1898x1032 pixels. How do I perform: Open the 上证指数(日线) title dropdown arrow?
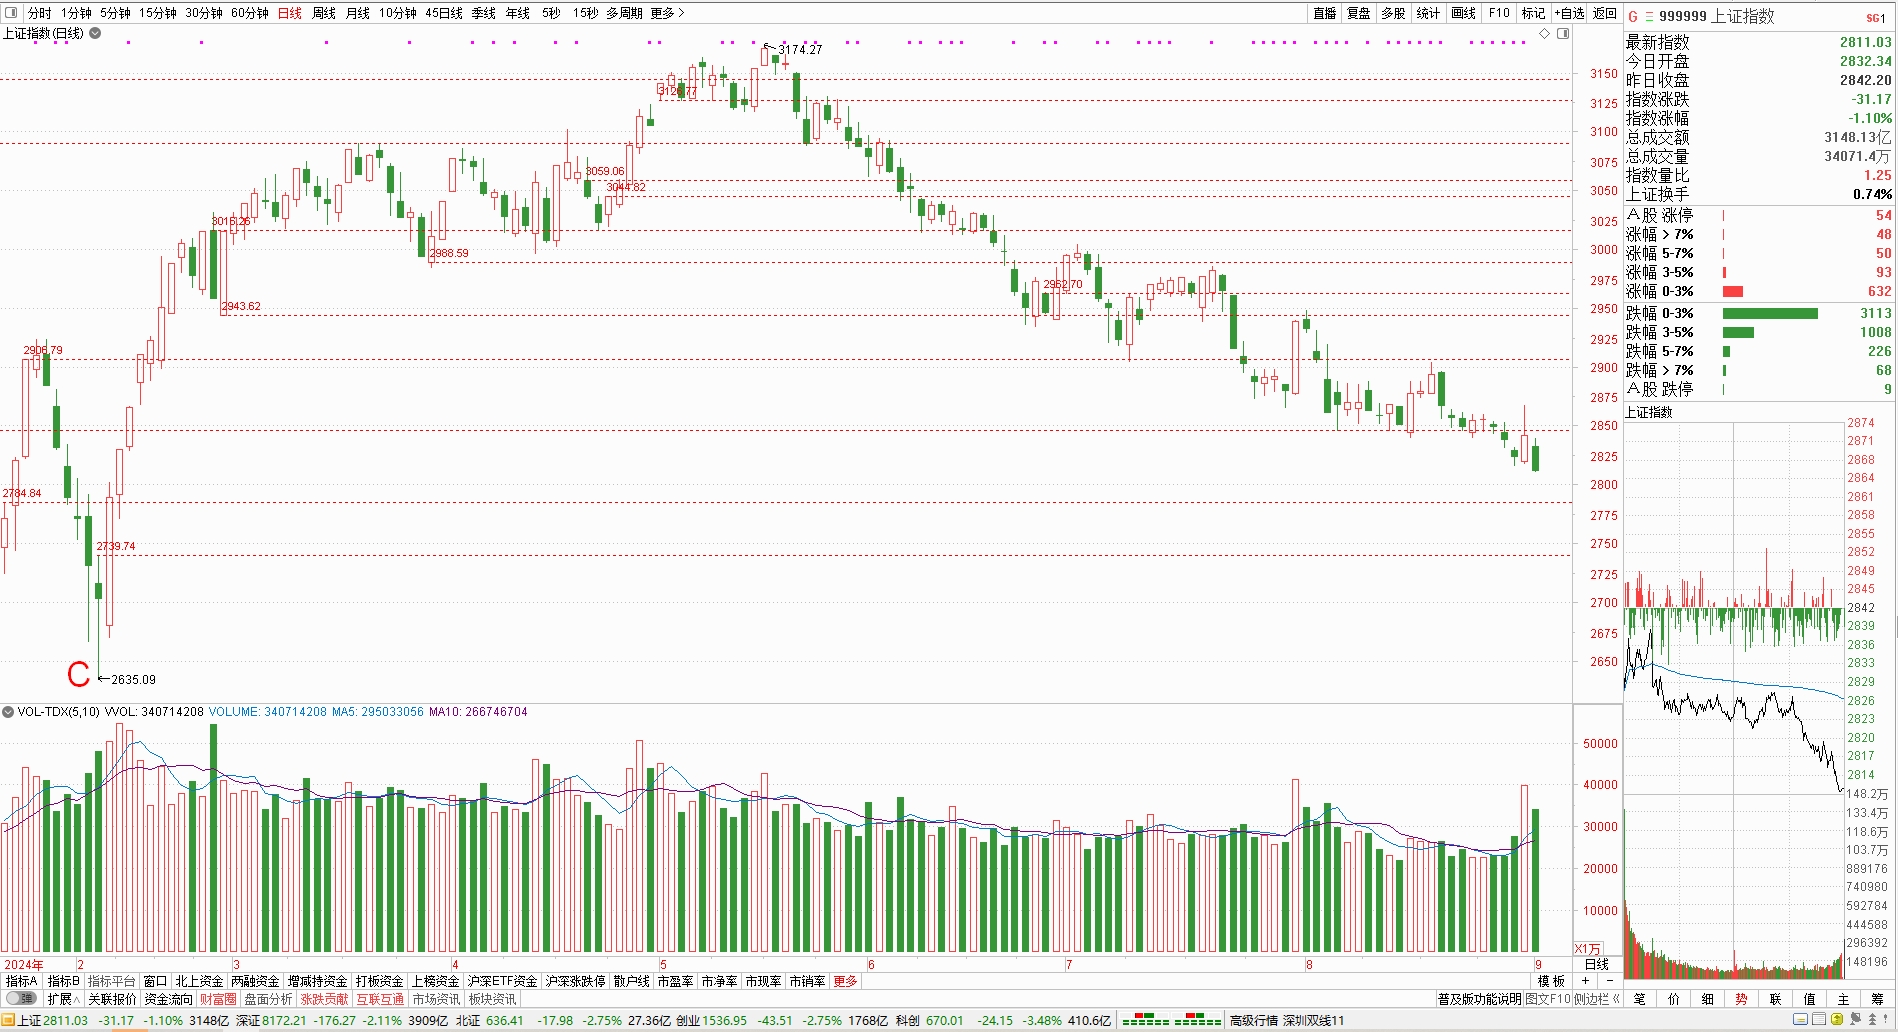[x=95, y=33]
